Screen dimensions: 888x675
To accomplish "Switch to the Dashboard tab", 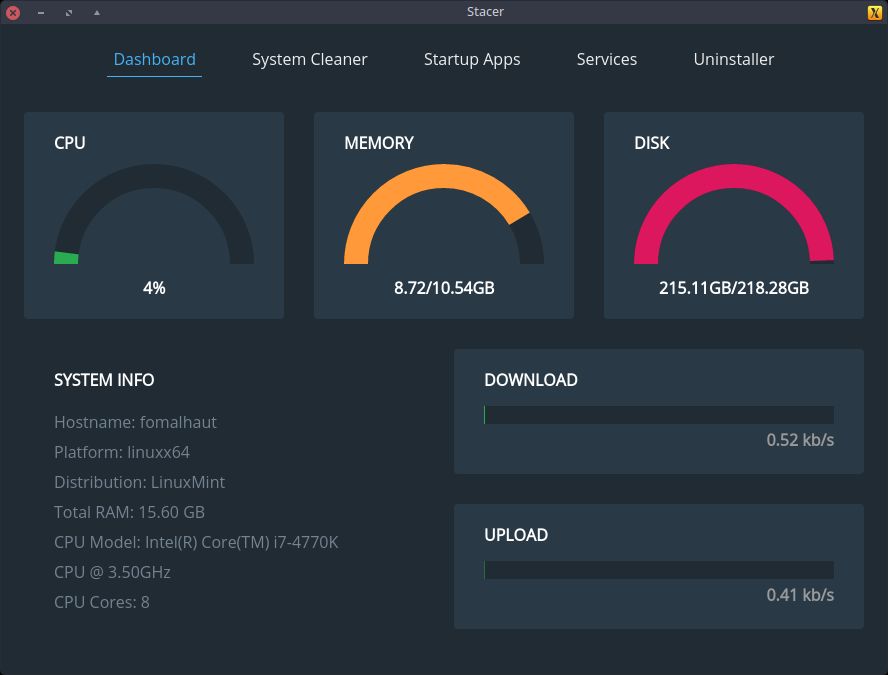I will coord(154,59).
